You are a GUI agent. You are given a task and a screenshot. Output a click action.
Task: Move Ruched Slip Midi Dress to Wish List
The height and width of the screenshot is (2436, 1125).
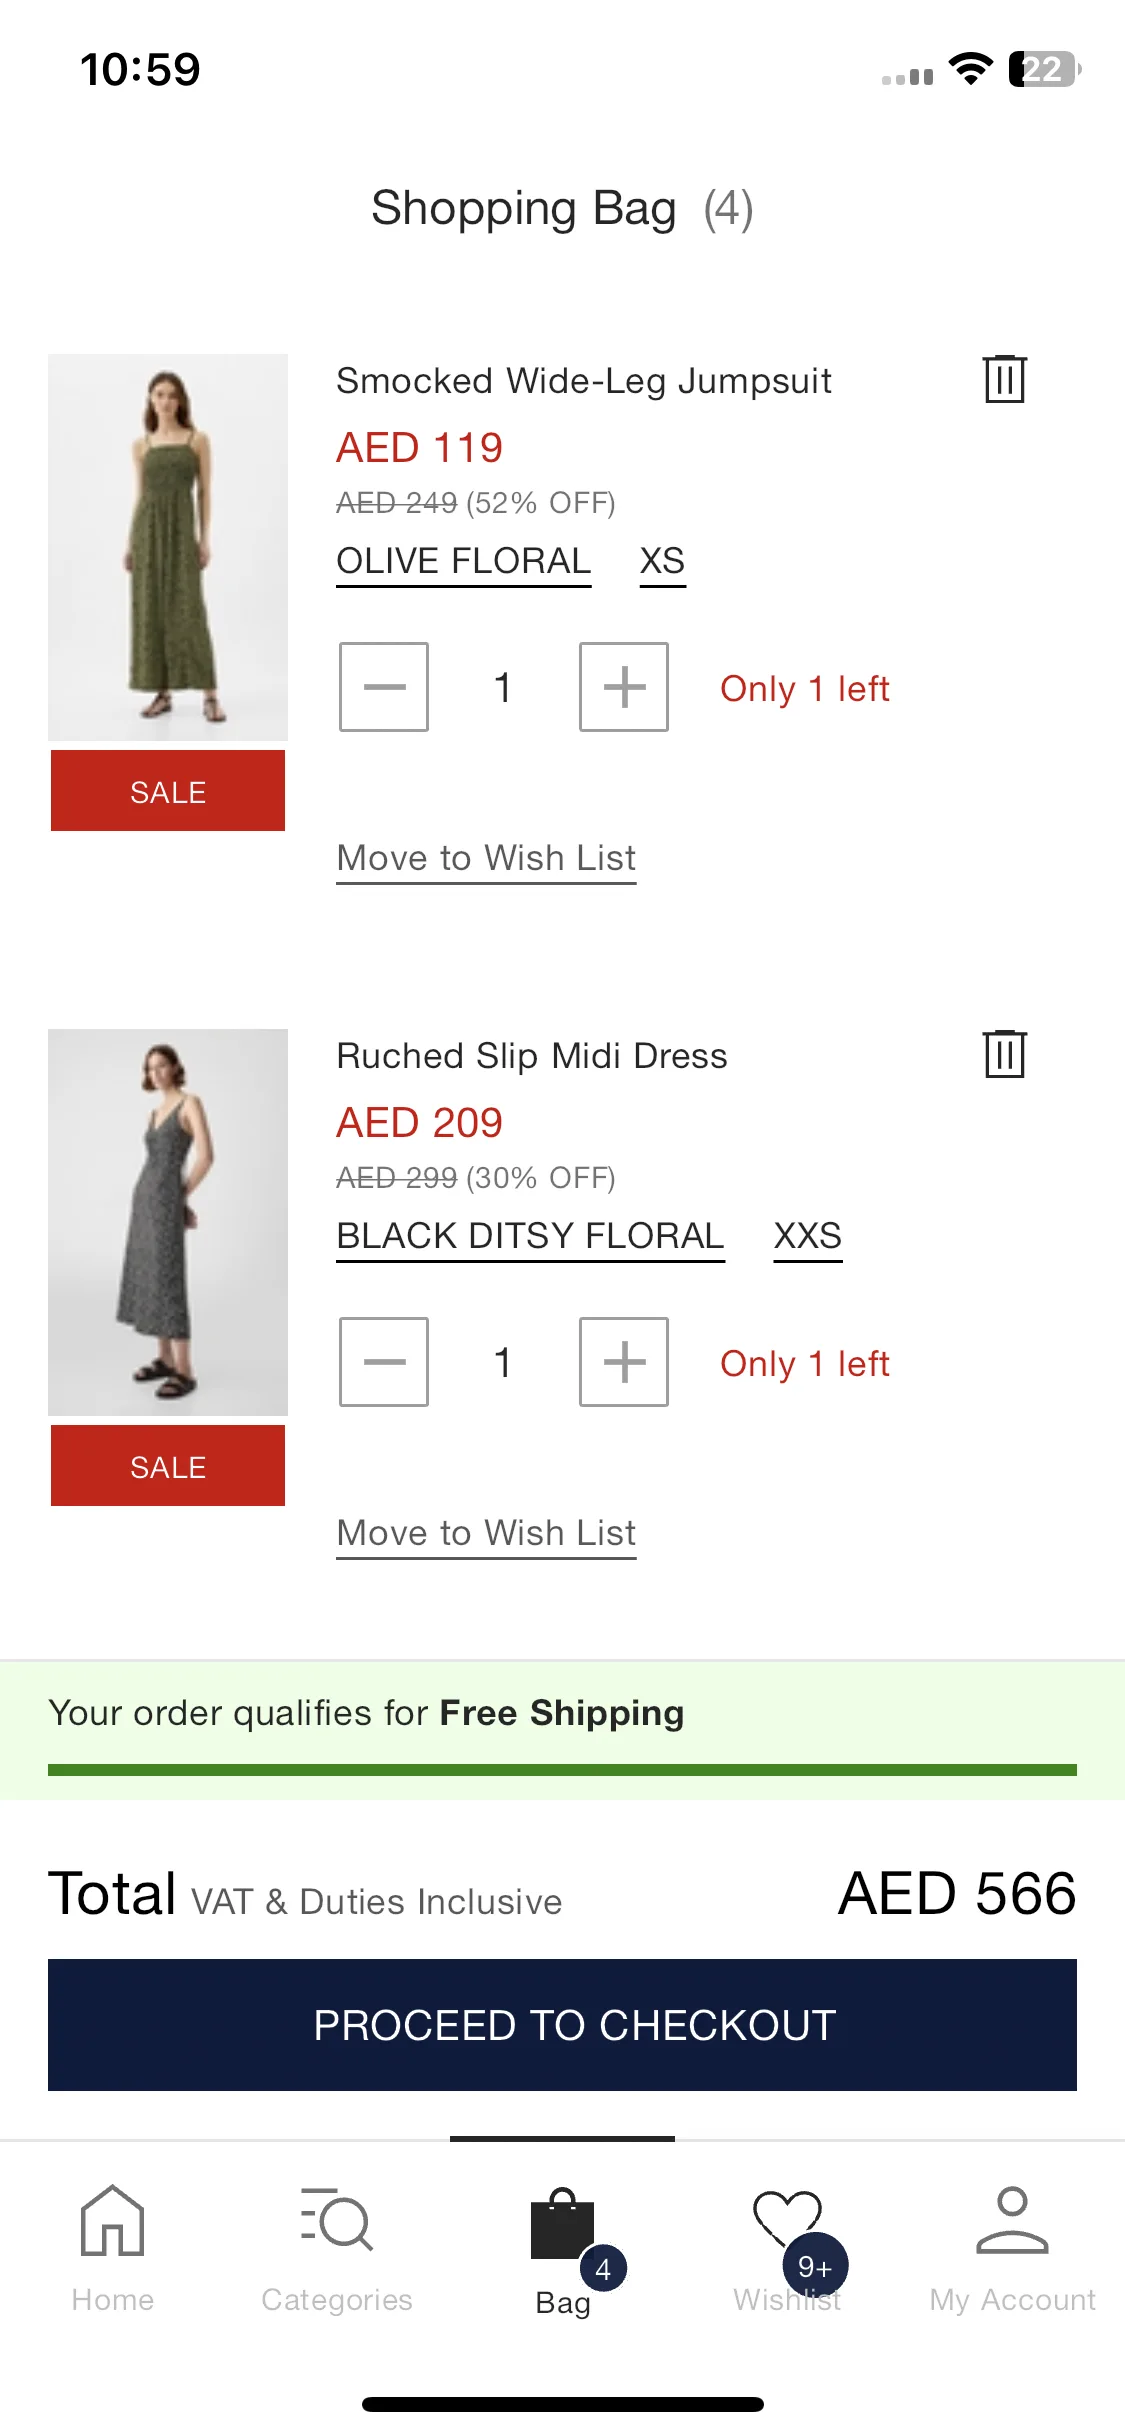click(x=486, y=1534)
